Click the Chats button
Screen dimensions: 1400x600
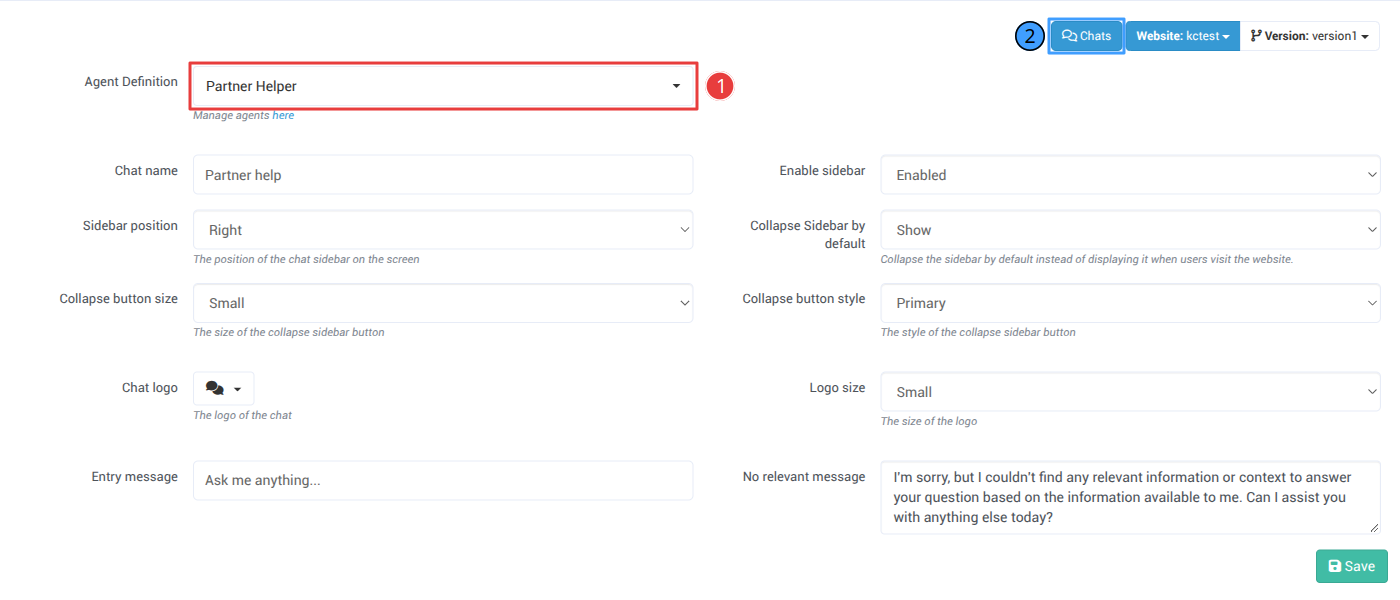(1086, 36)
